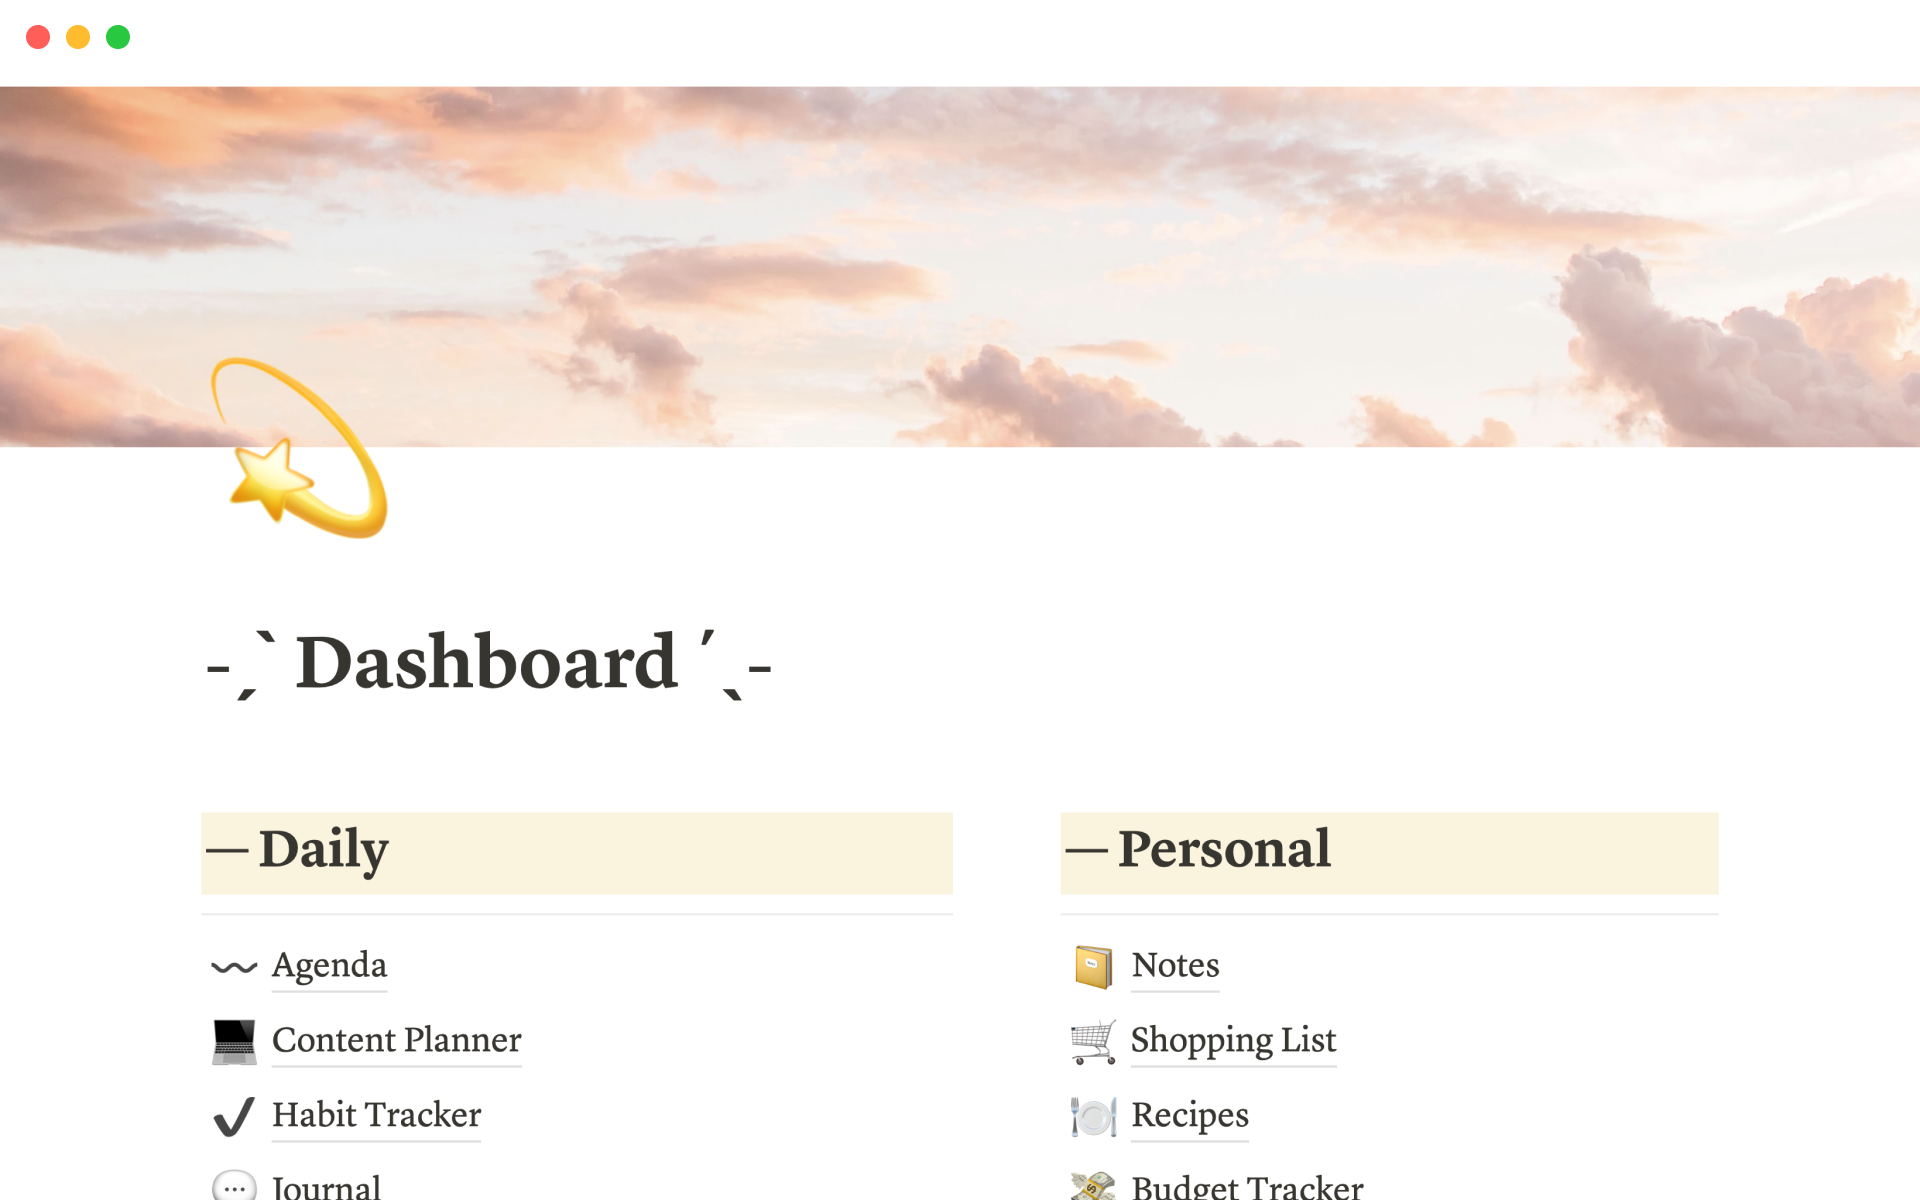This screenshot has height=1200, width=1920.
Task: Open the Habit Tracker
Action: (375, 1113)
